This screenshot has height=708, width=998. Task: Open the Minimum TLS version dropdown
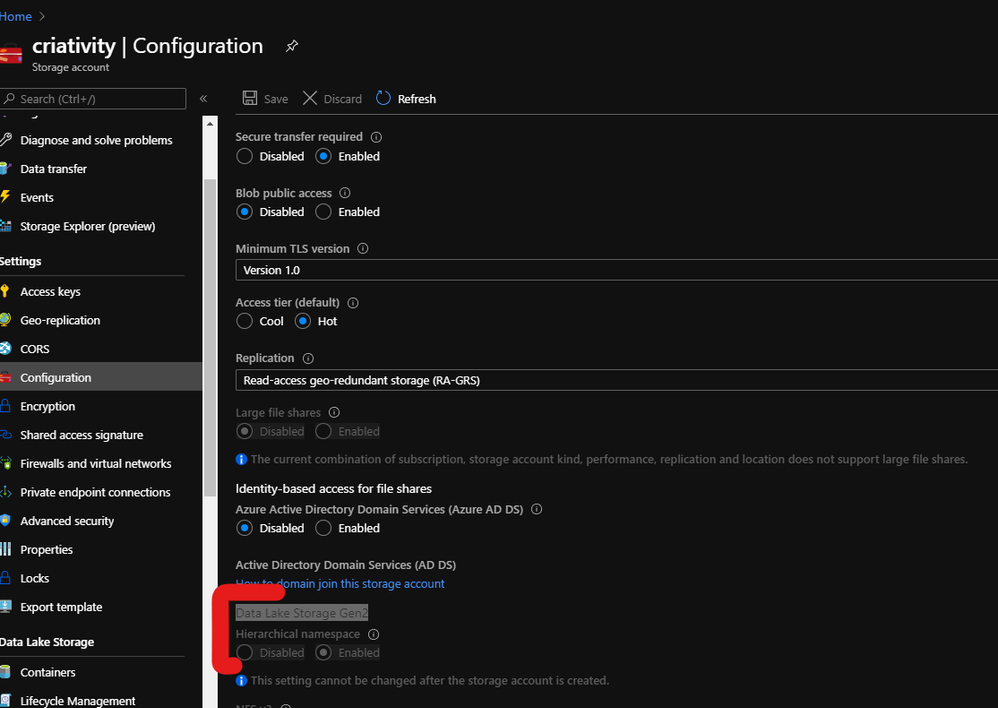click(616, 270)
